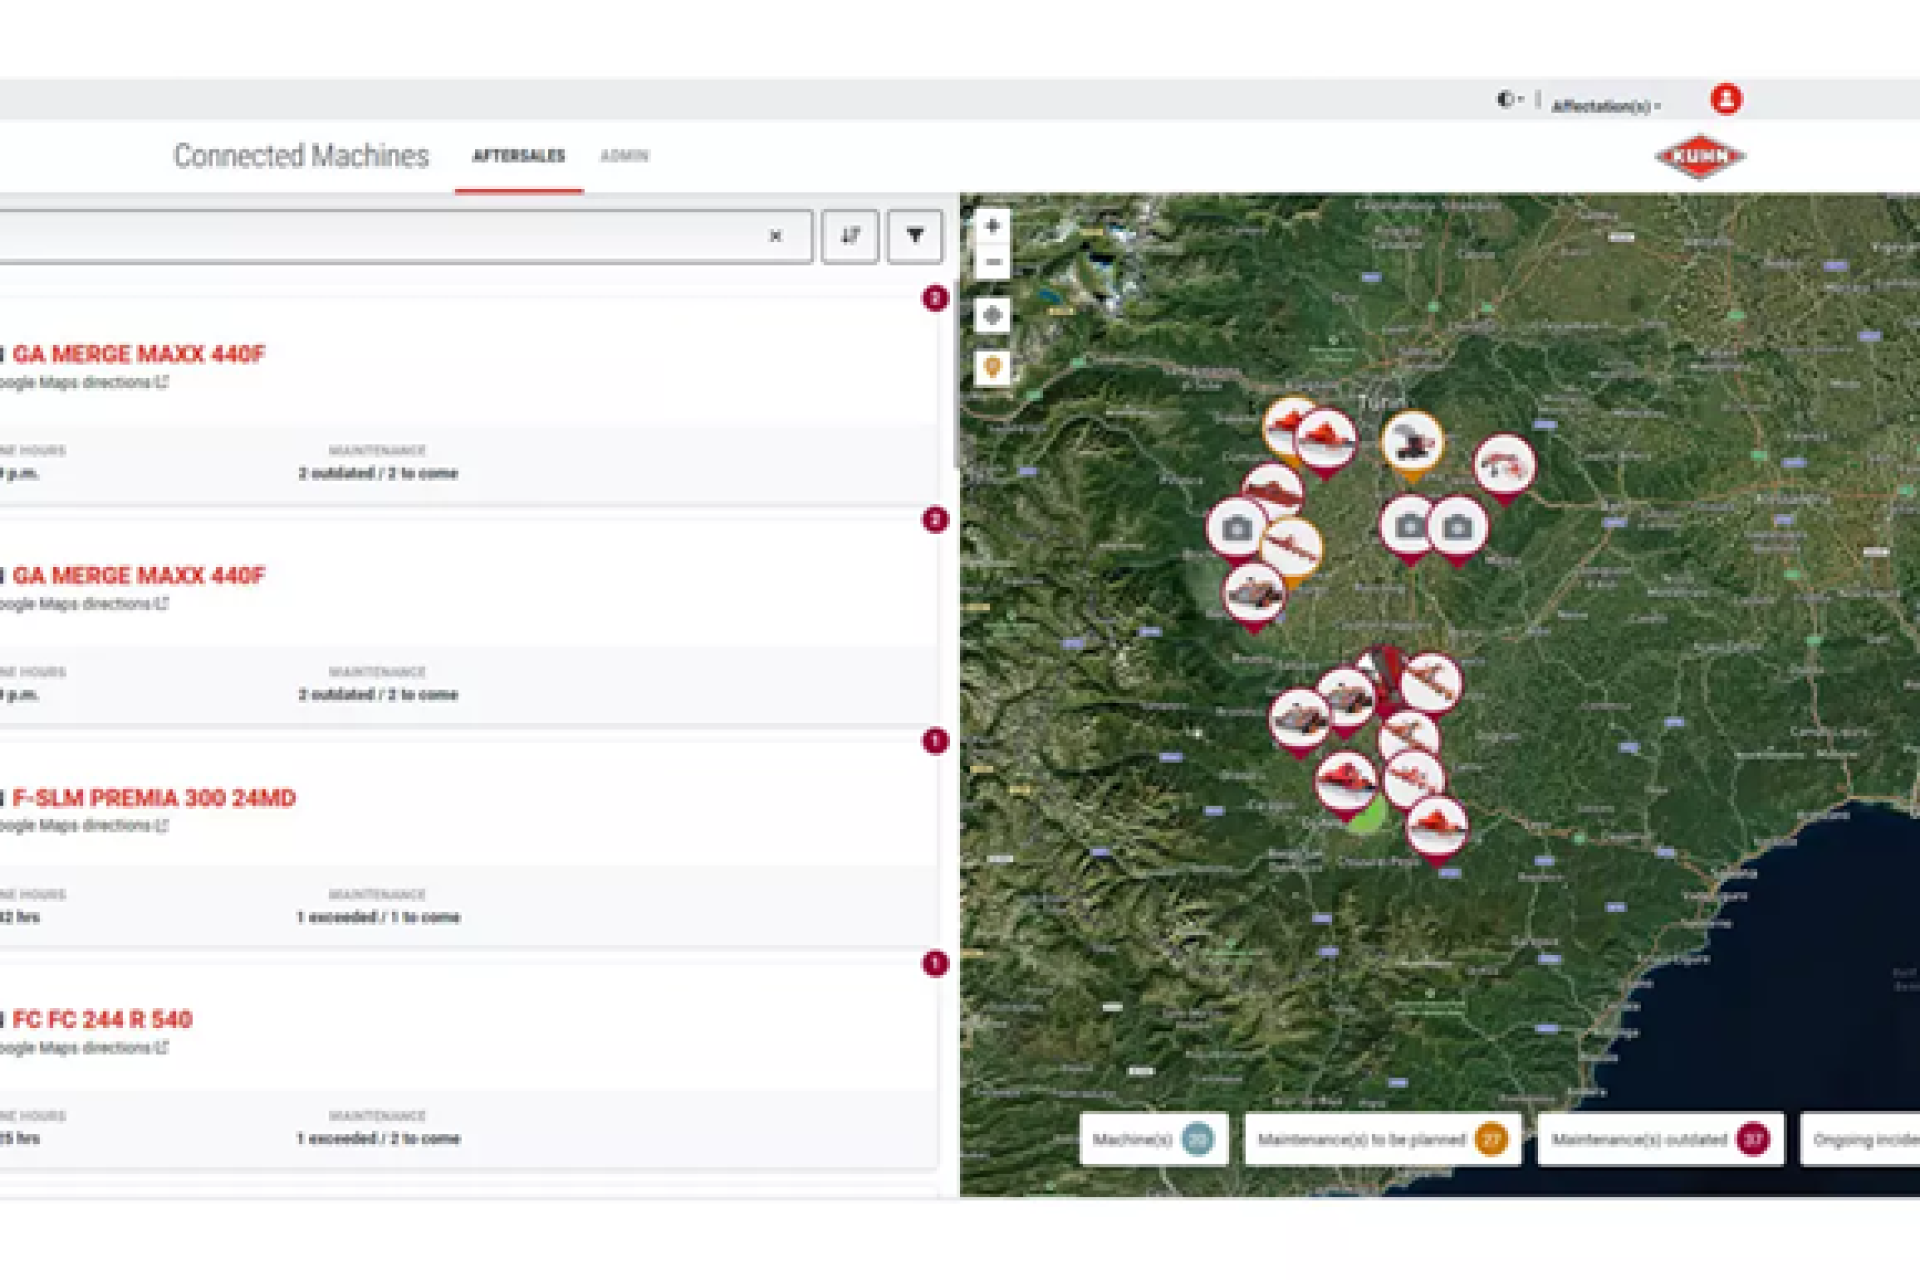Expand the Affectation(s) dropdown
The image size is (1920, 1280).
tap(1606, 105)
